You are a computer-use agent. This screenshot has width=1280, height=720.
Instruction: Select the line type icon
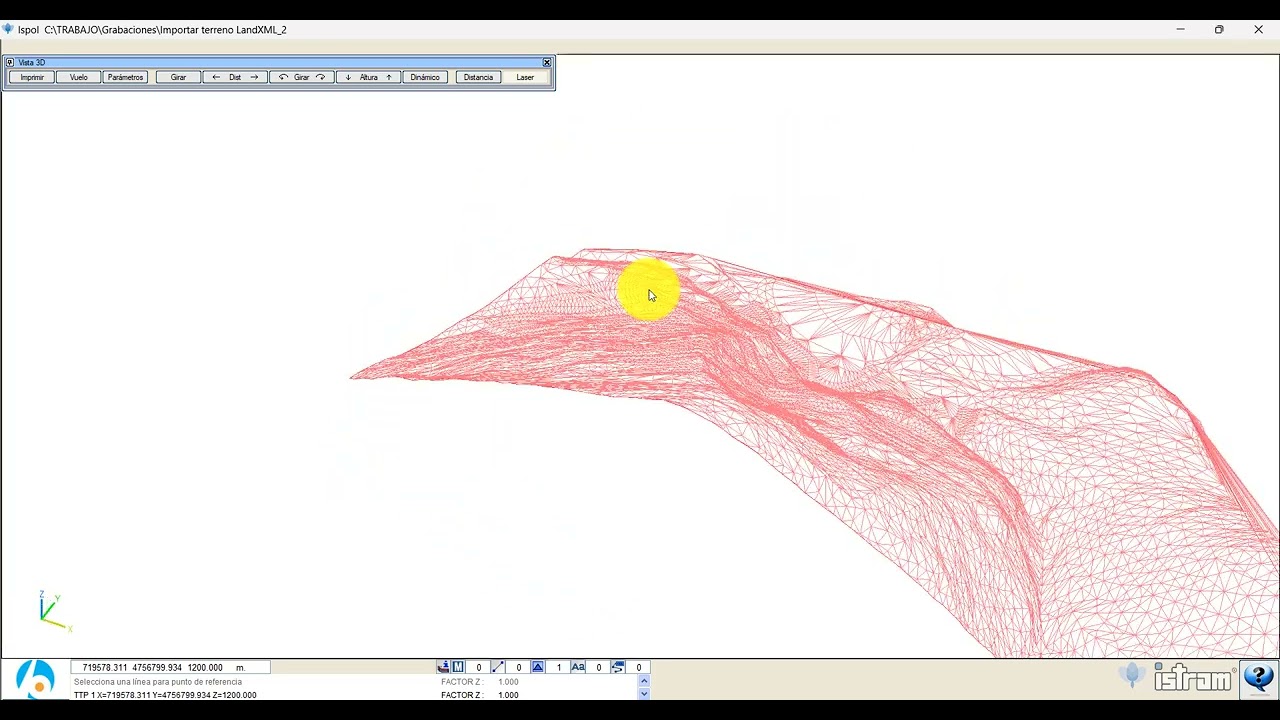point(498,667)
